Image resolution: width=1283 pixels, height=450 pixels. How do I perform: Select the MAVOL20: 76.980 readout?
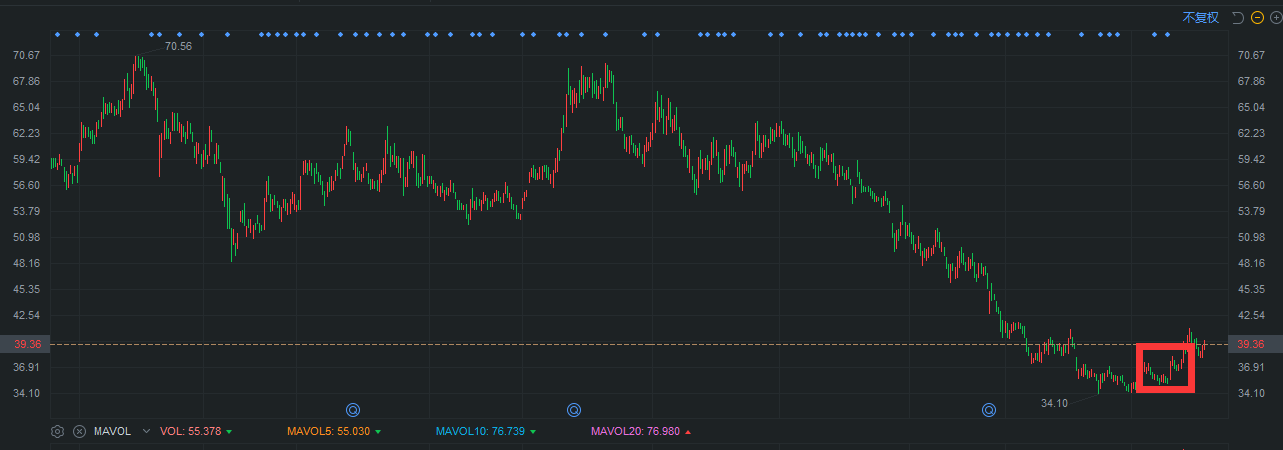tap(634, 432)
